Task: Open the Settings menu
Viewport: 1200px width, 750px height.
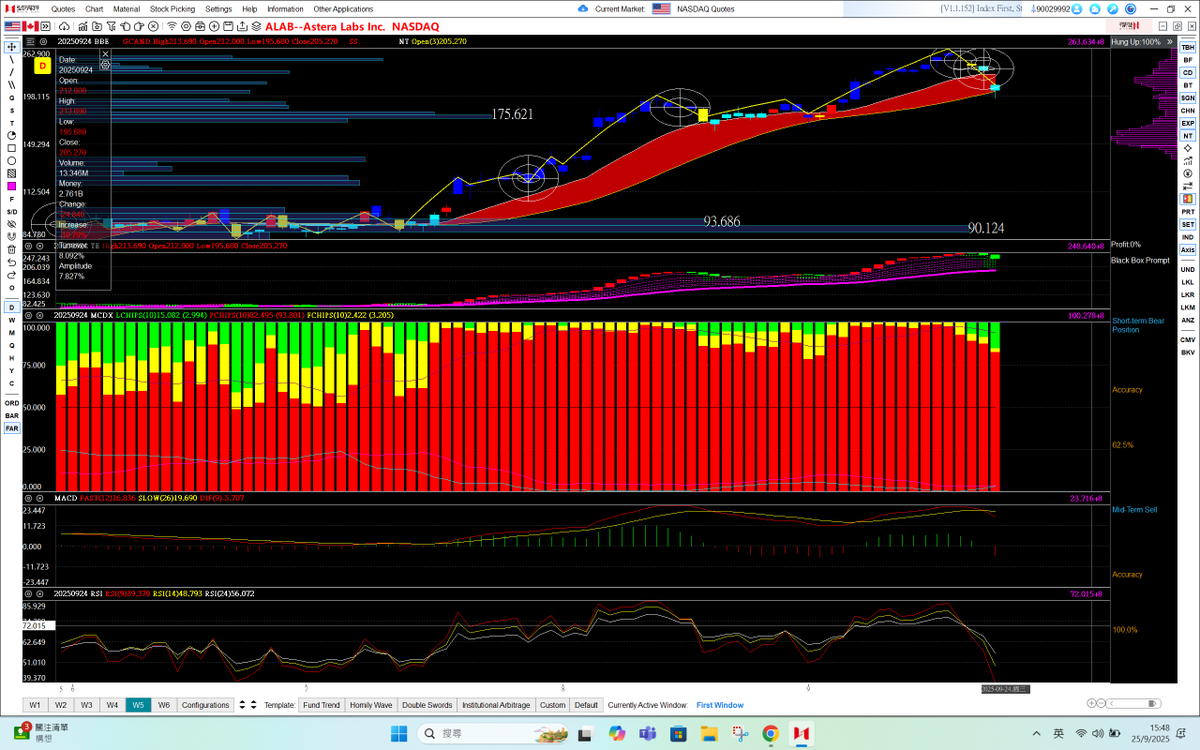Action: (219, 9)
